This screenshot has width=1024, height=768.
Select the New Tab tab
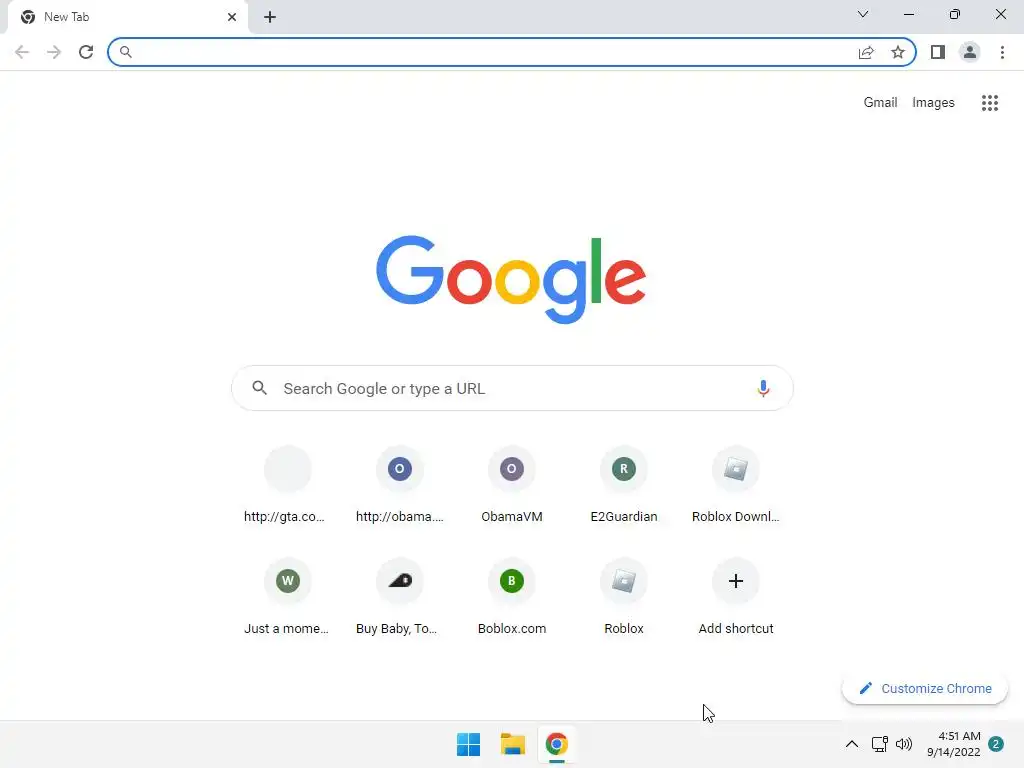127,17
